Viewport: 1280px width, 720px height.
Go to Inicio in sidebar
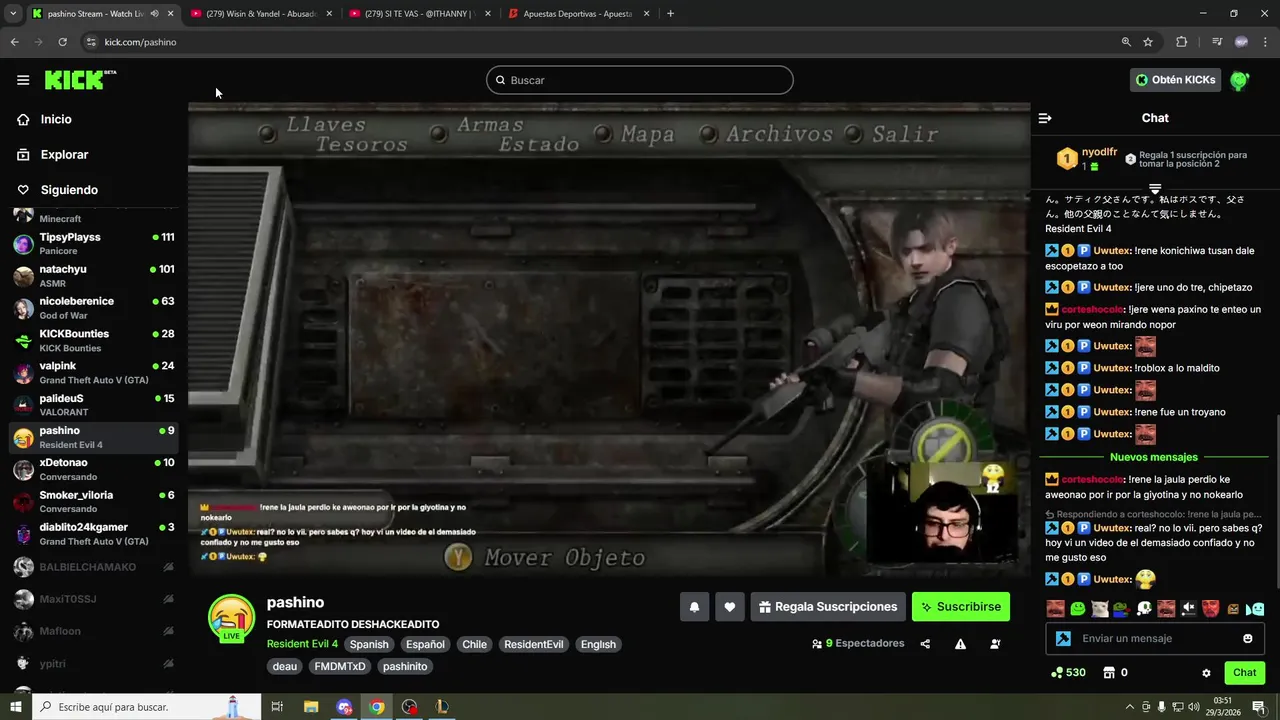pyautogui.click(x=56, y=119)
